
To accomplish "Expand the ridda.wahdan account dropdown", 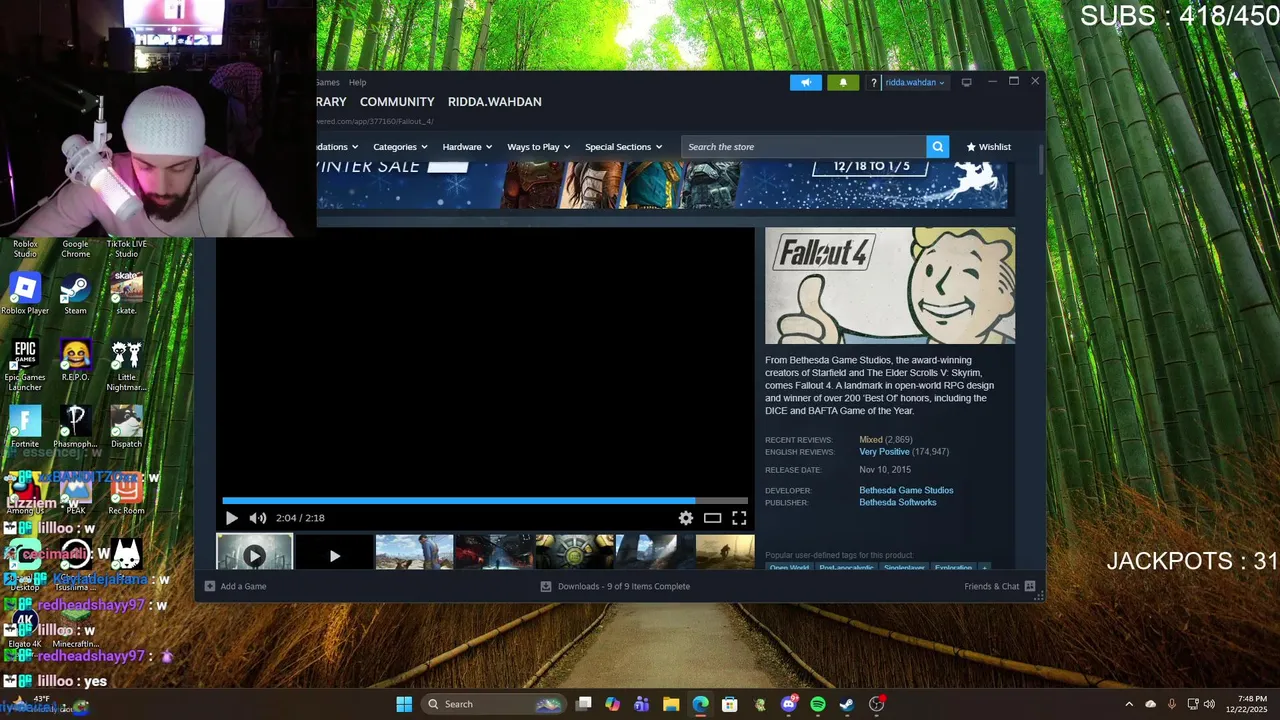I will 916,82.
